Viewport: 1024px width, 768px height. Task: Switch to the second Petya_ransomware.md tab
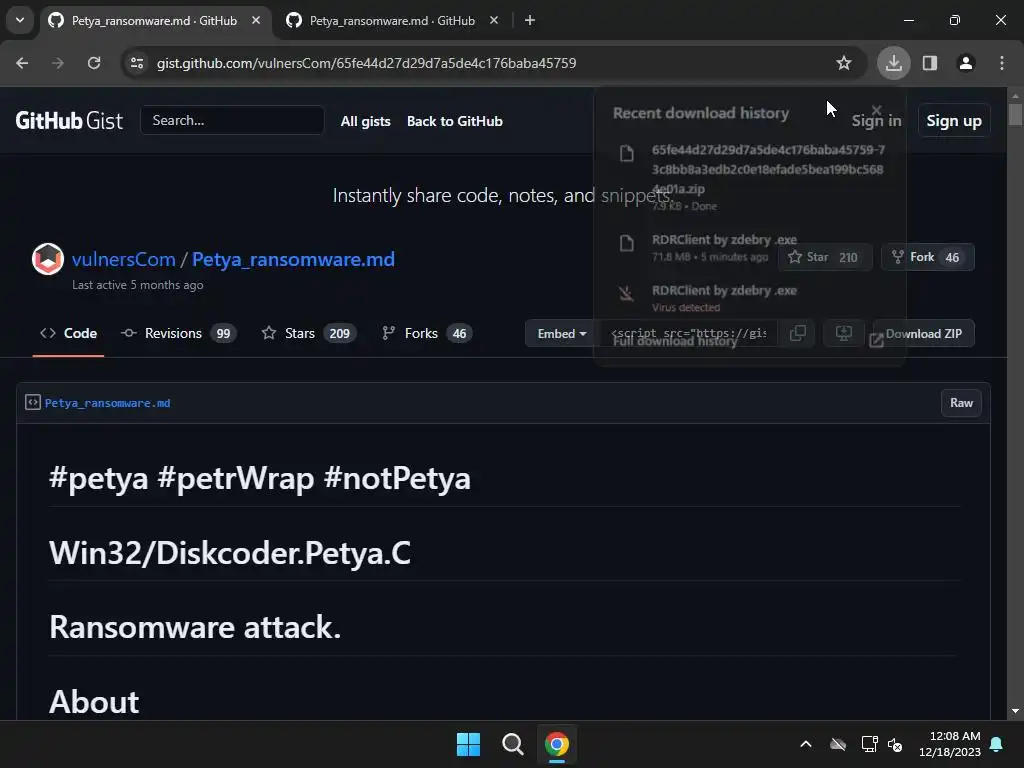(x=392, y=21)
